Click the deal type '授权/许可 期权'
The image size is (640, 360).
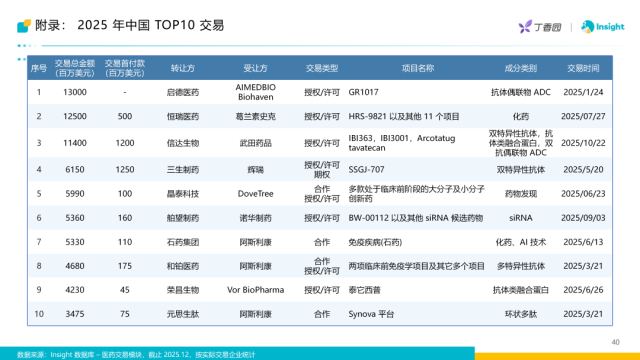coord(322,169)
